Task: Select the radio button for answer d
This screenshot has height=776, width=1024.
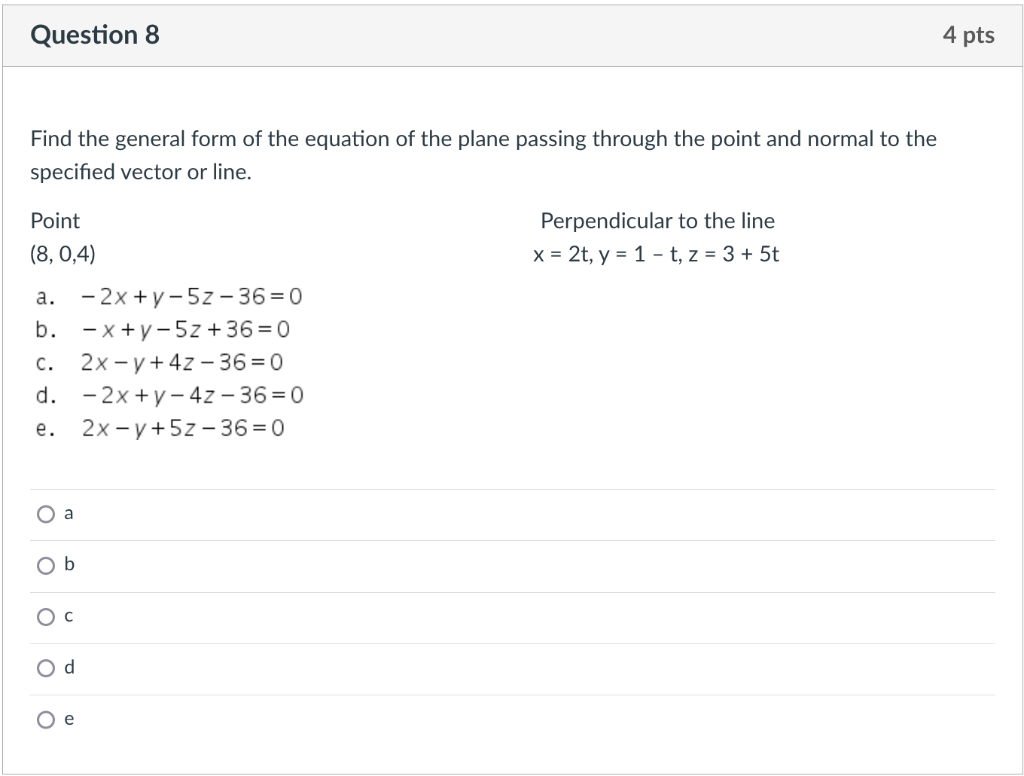Action: click(x=46, y=668)
